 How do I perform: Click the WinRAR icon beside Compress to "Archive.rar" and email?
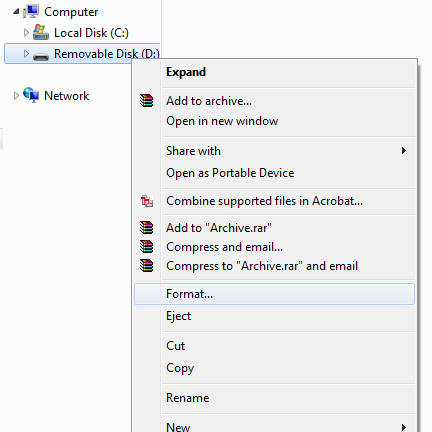pyautogui.click(x=146, y=266)
